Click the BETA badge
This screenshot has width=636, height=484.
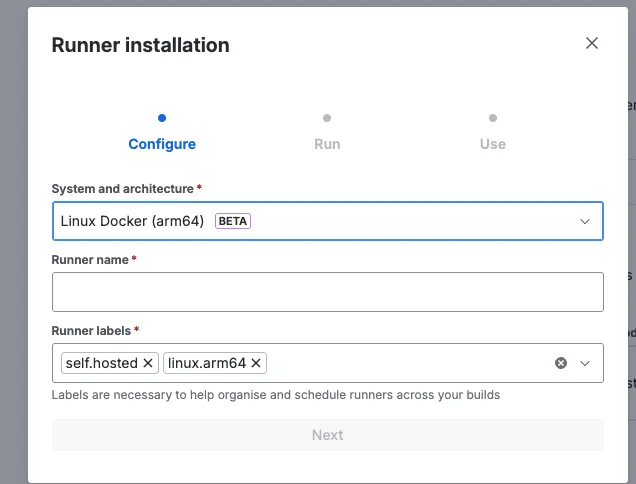[x=233, y=221]
